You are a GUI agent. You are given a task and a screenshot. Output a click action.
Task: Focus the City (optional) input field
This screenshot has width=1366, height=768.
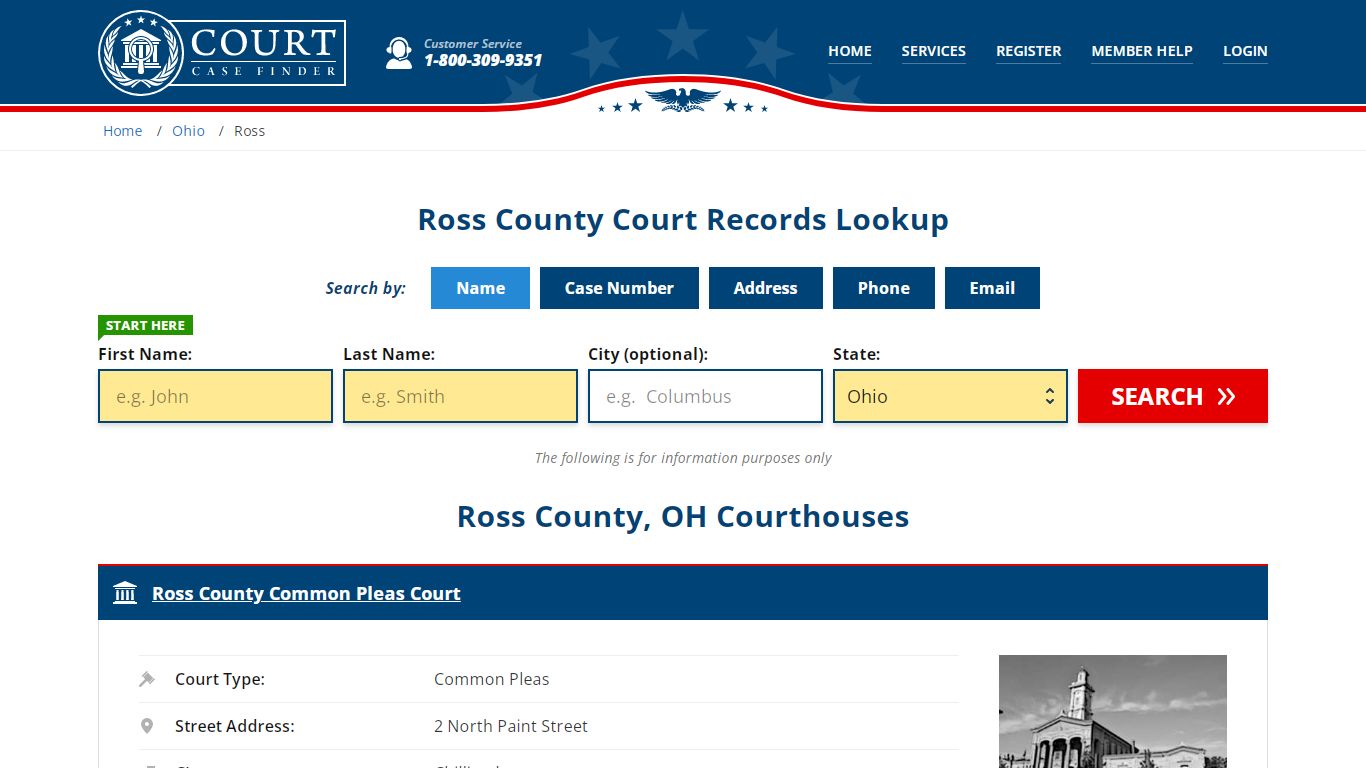705,396
